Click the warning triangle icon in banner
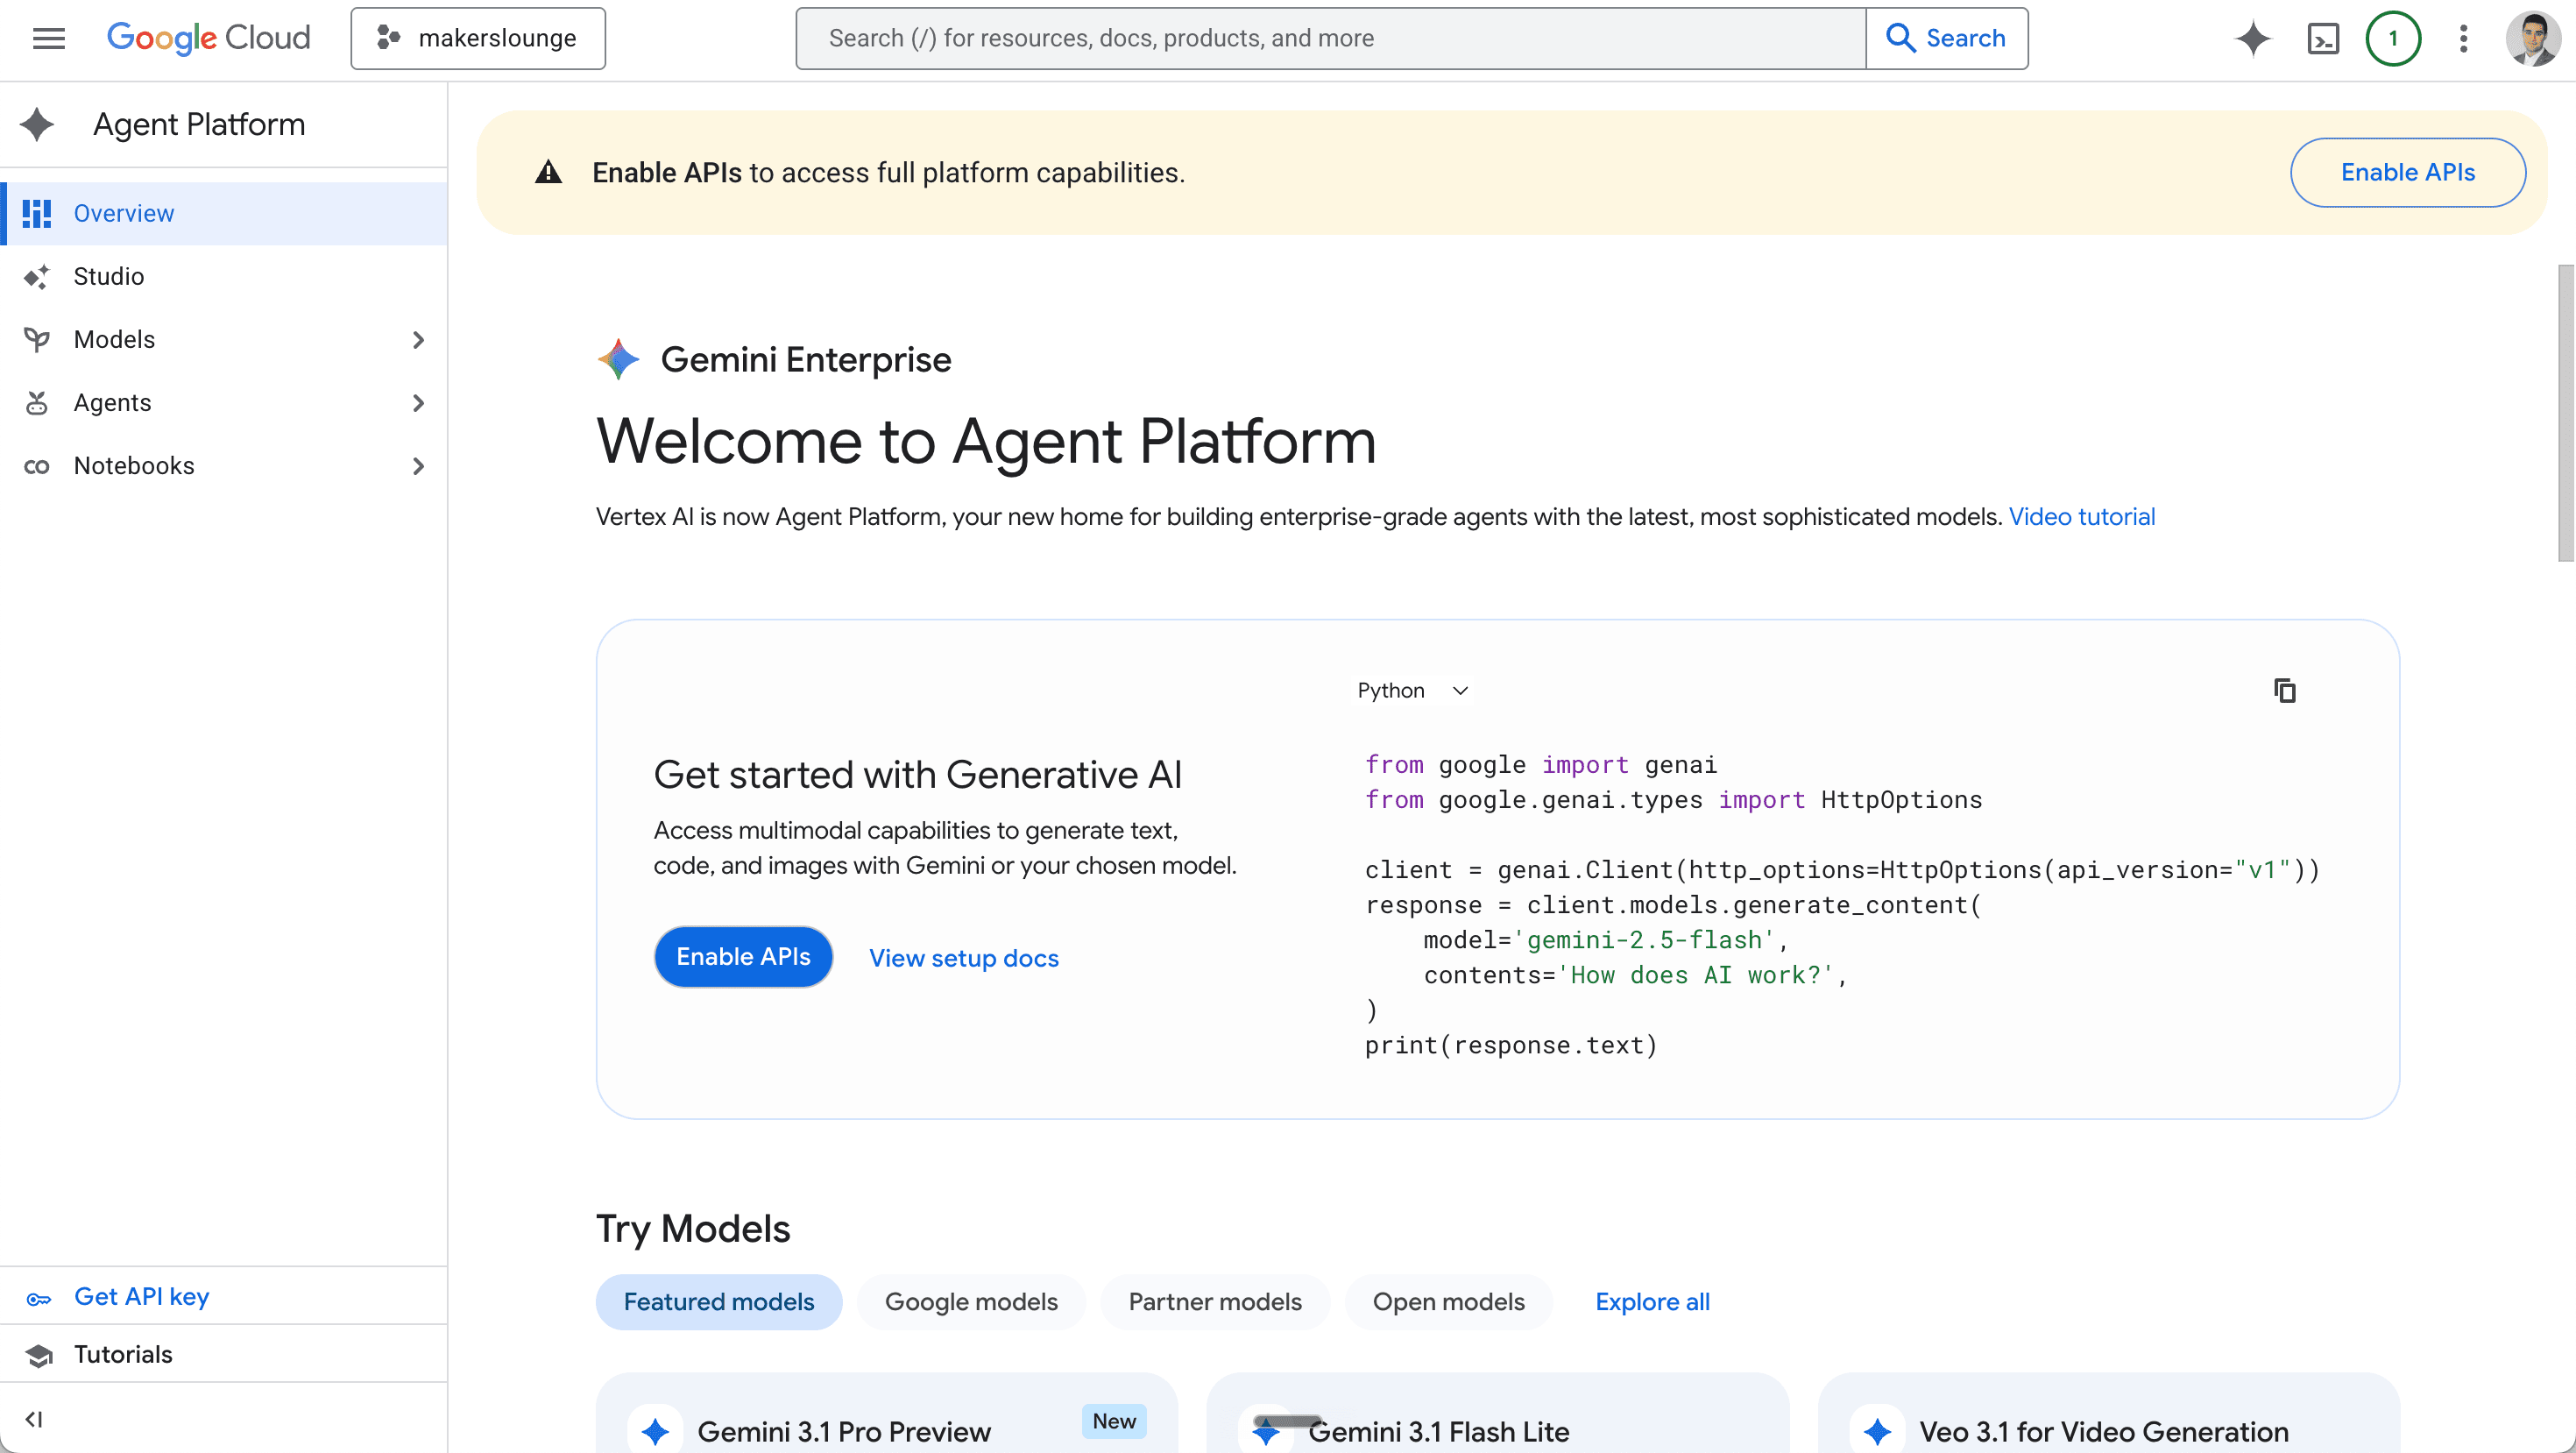This screenshot has height=1453, width=2576. (x=548, y=172)
